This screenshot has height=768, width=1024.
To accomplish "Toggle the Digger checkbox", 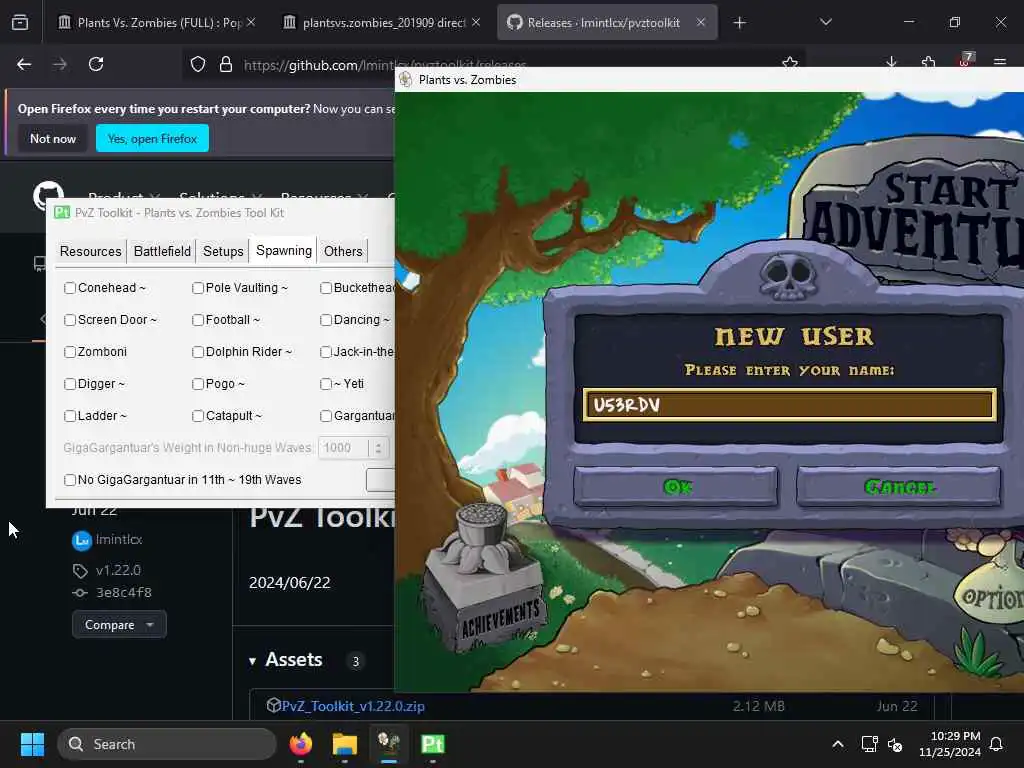I will click(x=70, y=384).
